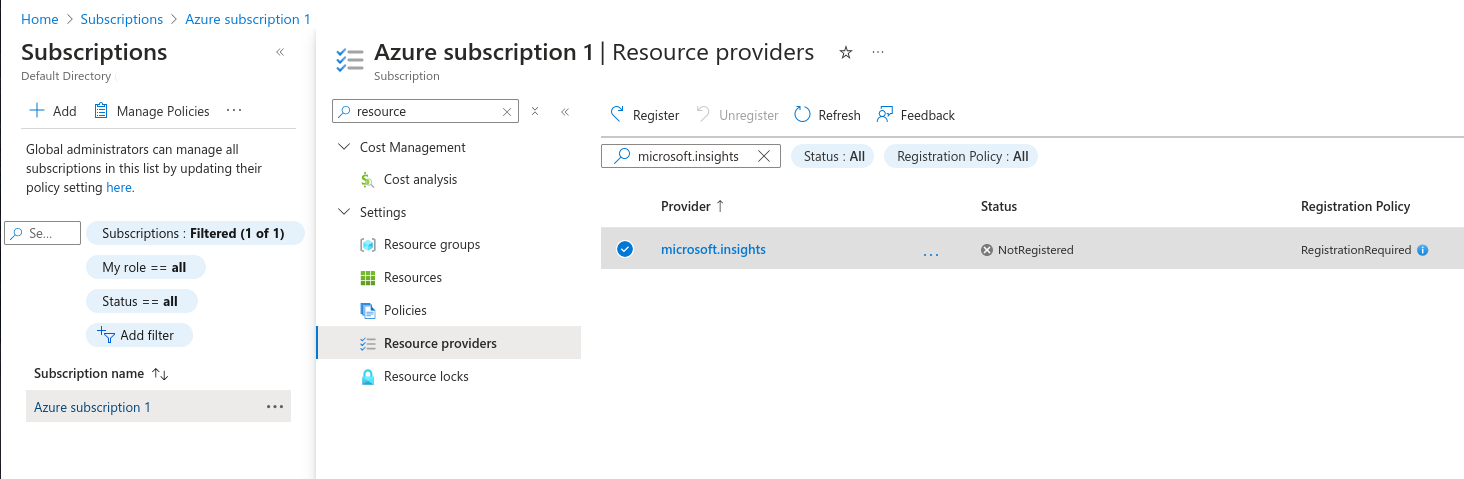Show info for RegistrationRequired policy
This screenshot has height=479, width=1464.
tap(1422, 250)
